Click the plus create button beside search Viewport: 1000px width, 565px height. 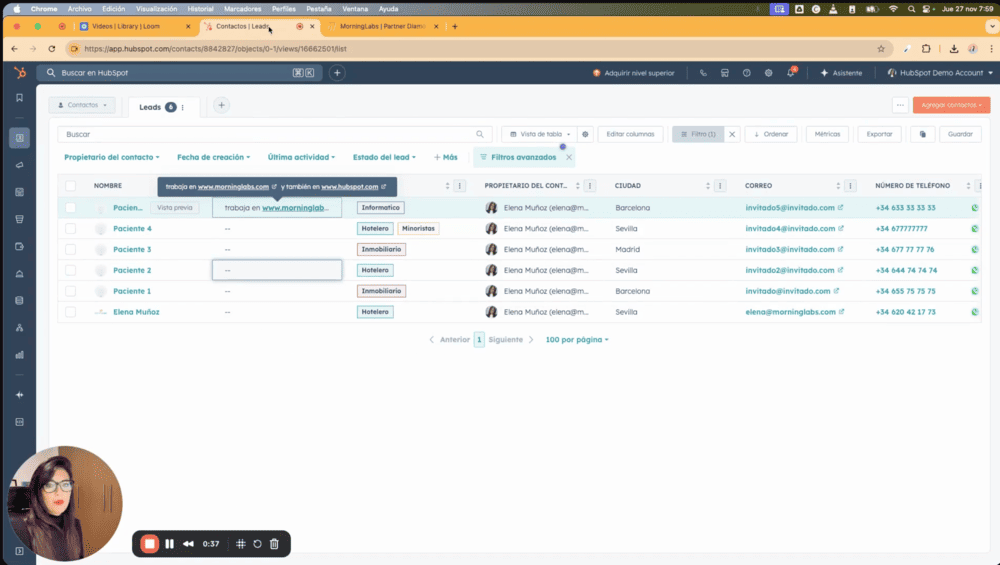(337, 73)
